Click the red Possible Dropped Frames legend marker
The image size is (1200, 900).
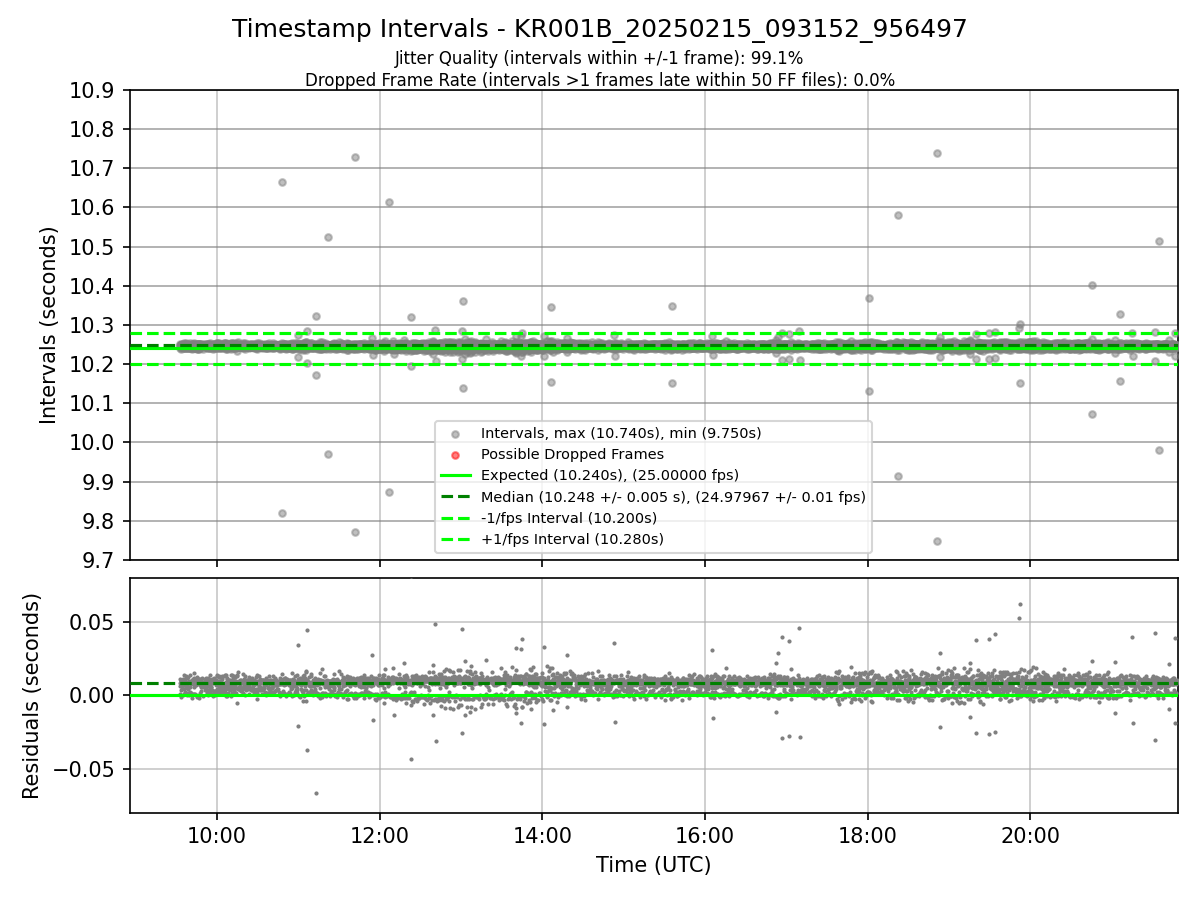coord(455,455)
